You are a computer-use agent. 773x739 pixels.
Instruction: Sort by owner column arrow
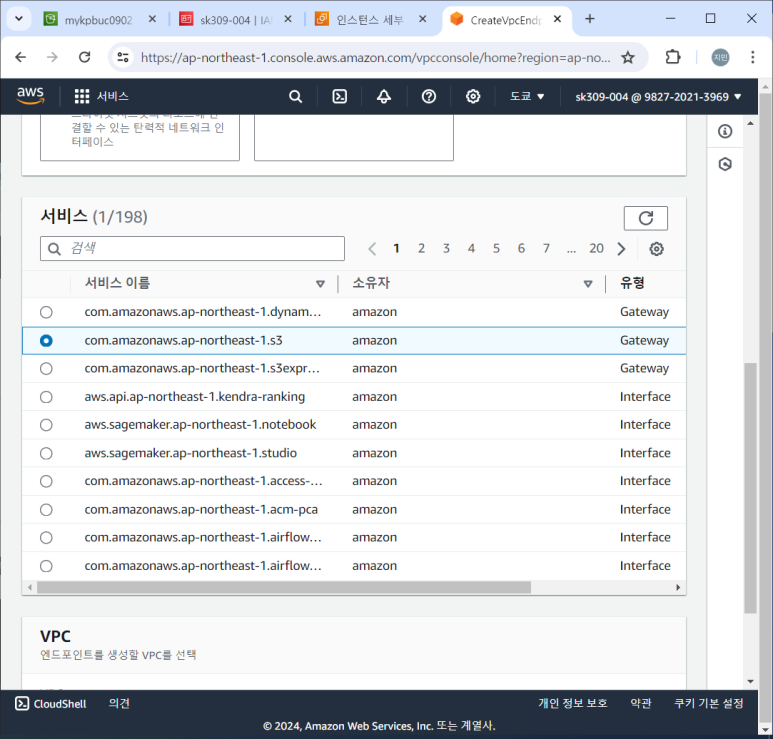coord(588,283)
